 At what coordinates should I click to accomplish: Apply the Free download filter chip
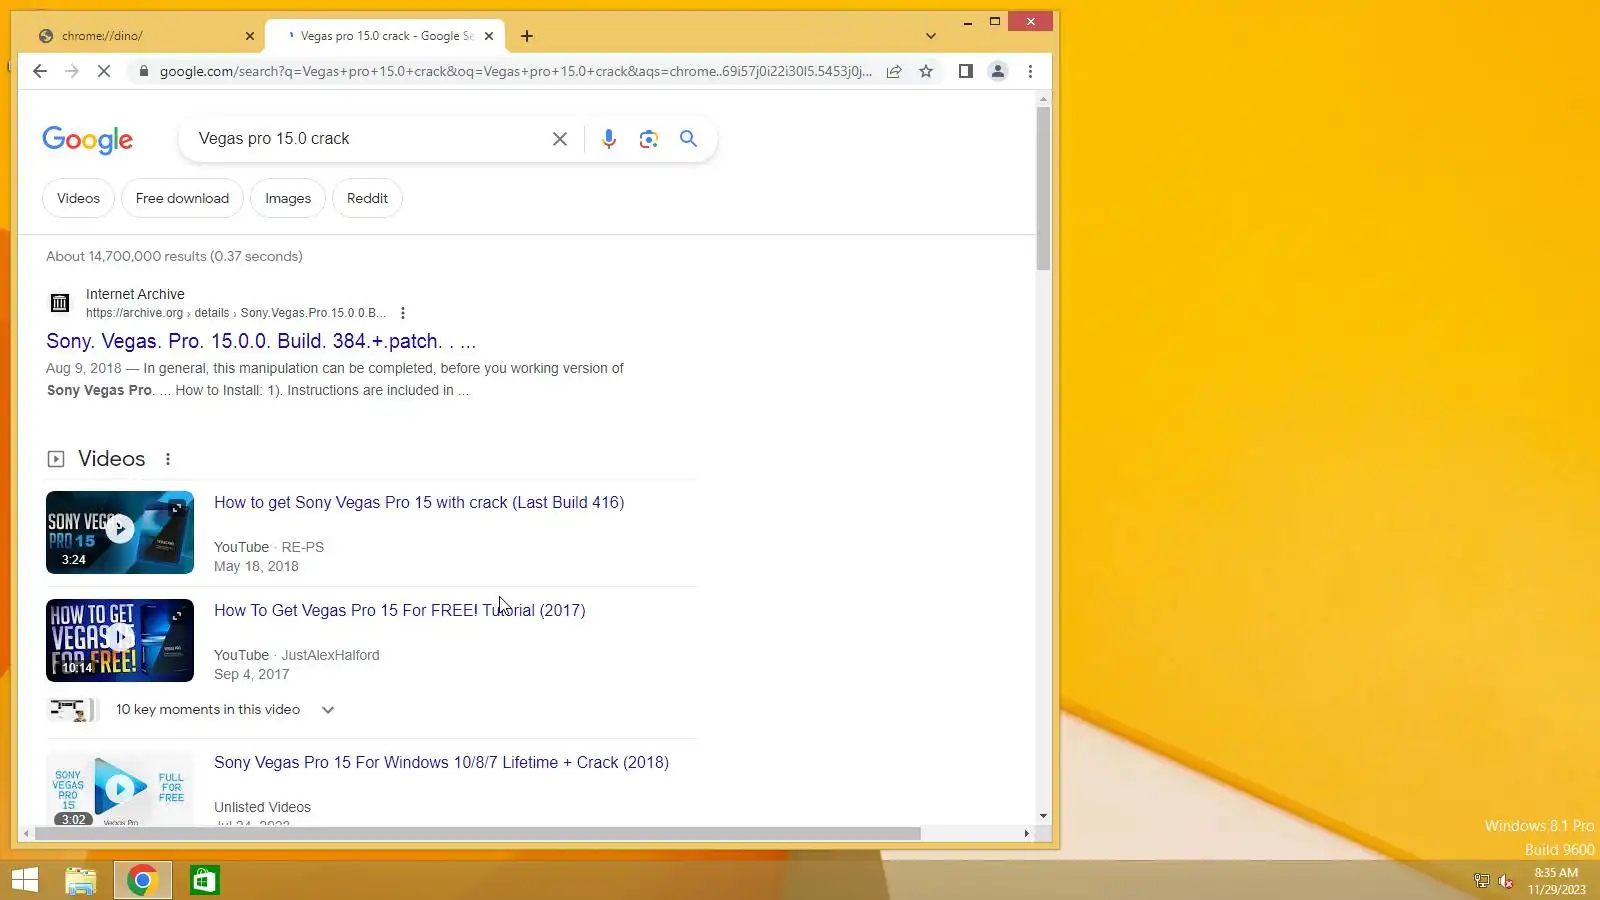point(182,198)
